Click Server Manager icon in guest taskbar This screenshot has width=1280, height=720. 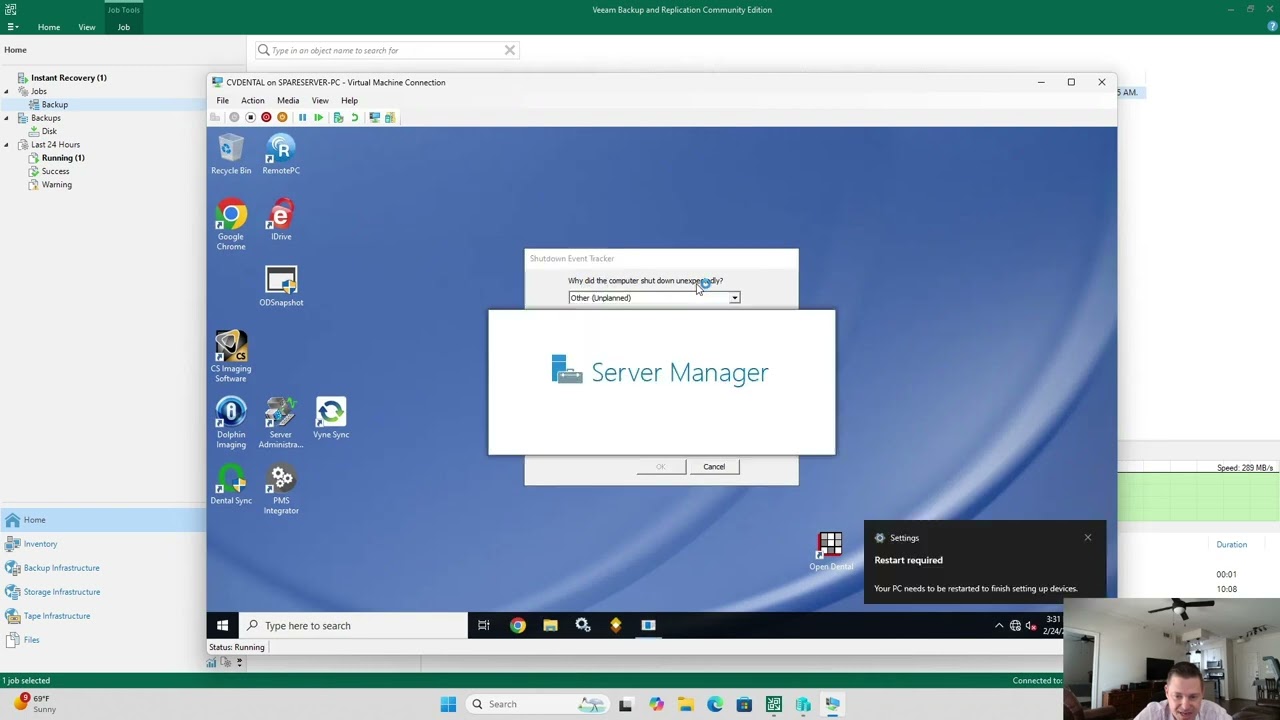click(648, 625)
